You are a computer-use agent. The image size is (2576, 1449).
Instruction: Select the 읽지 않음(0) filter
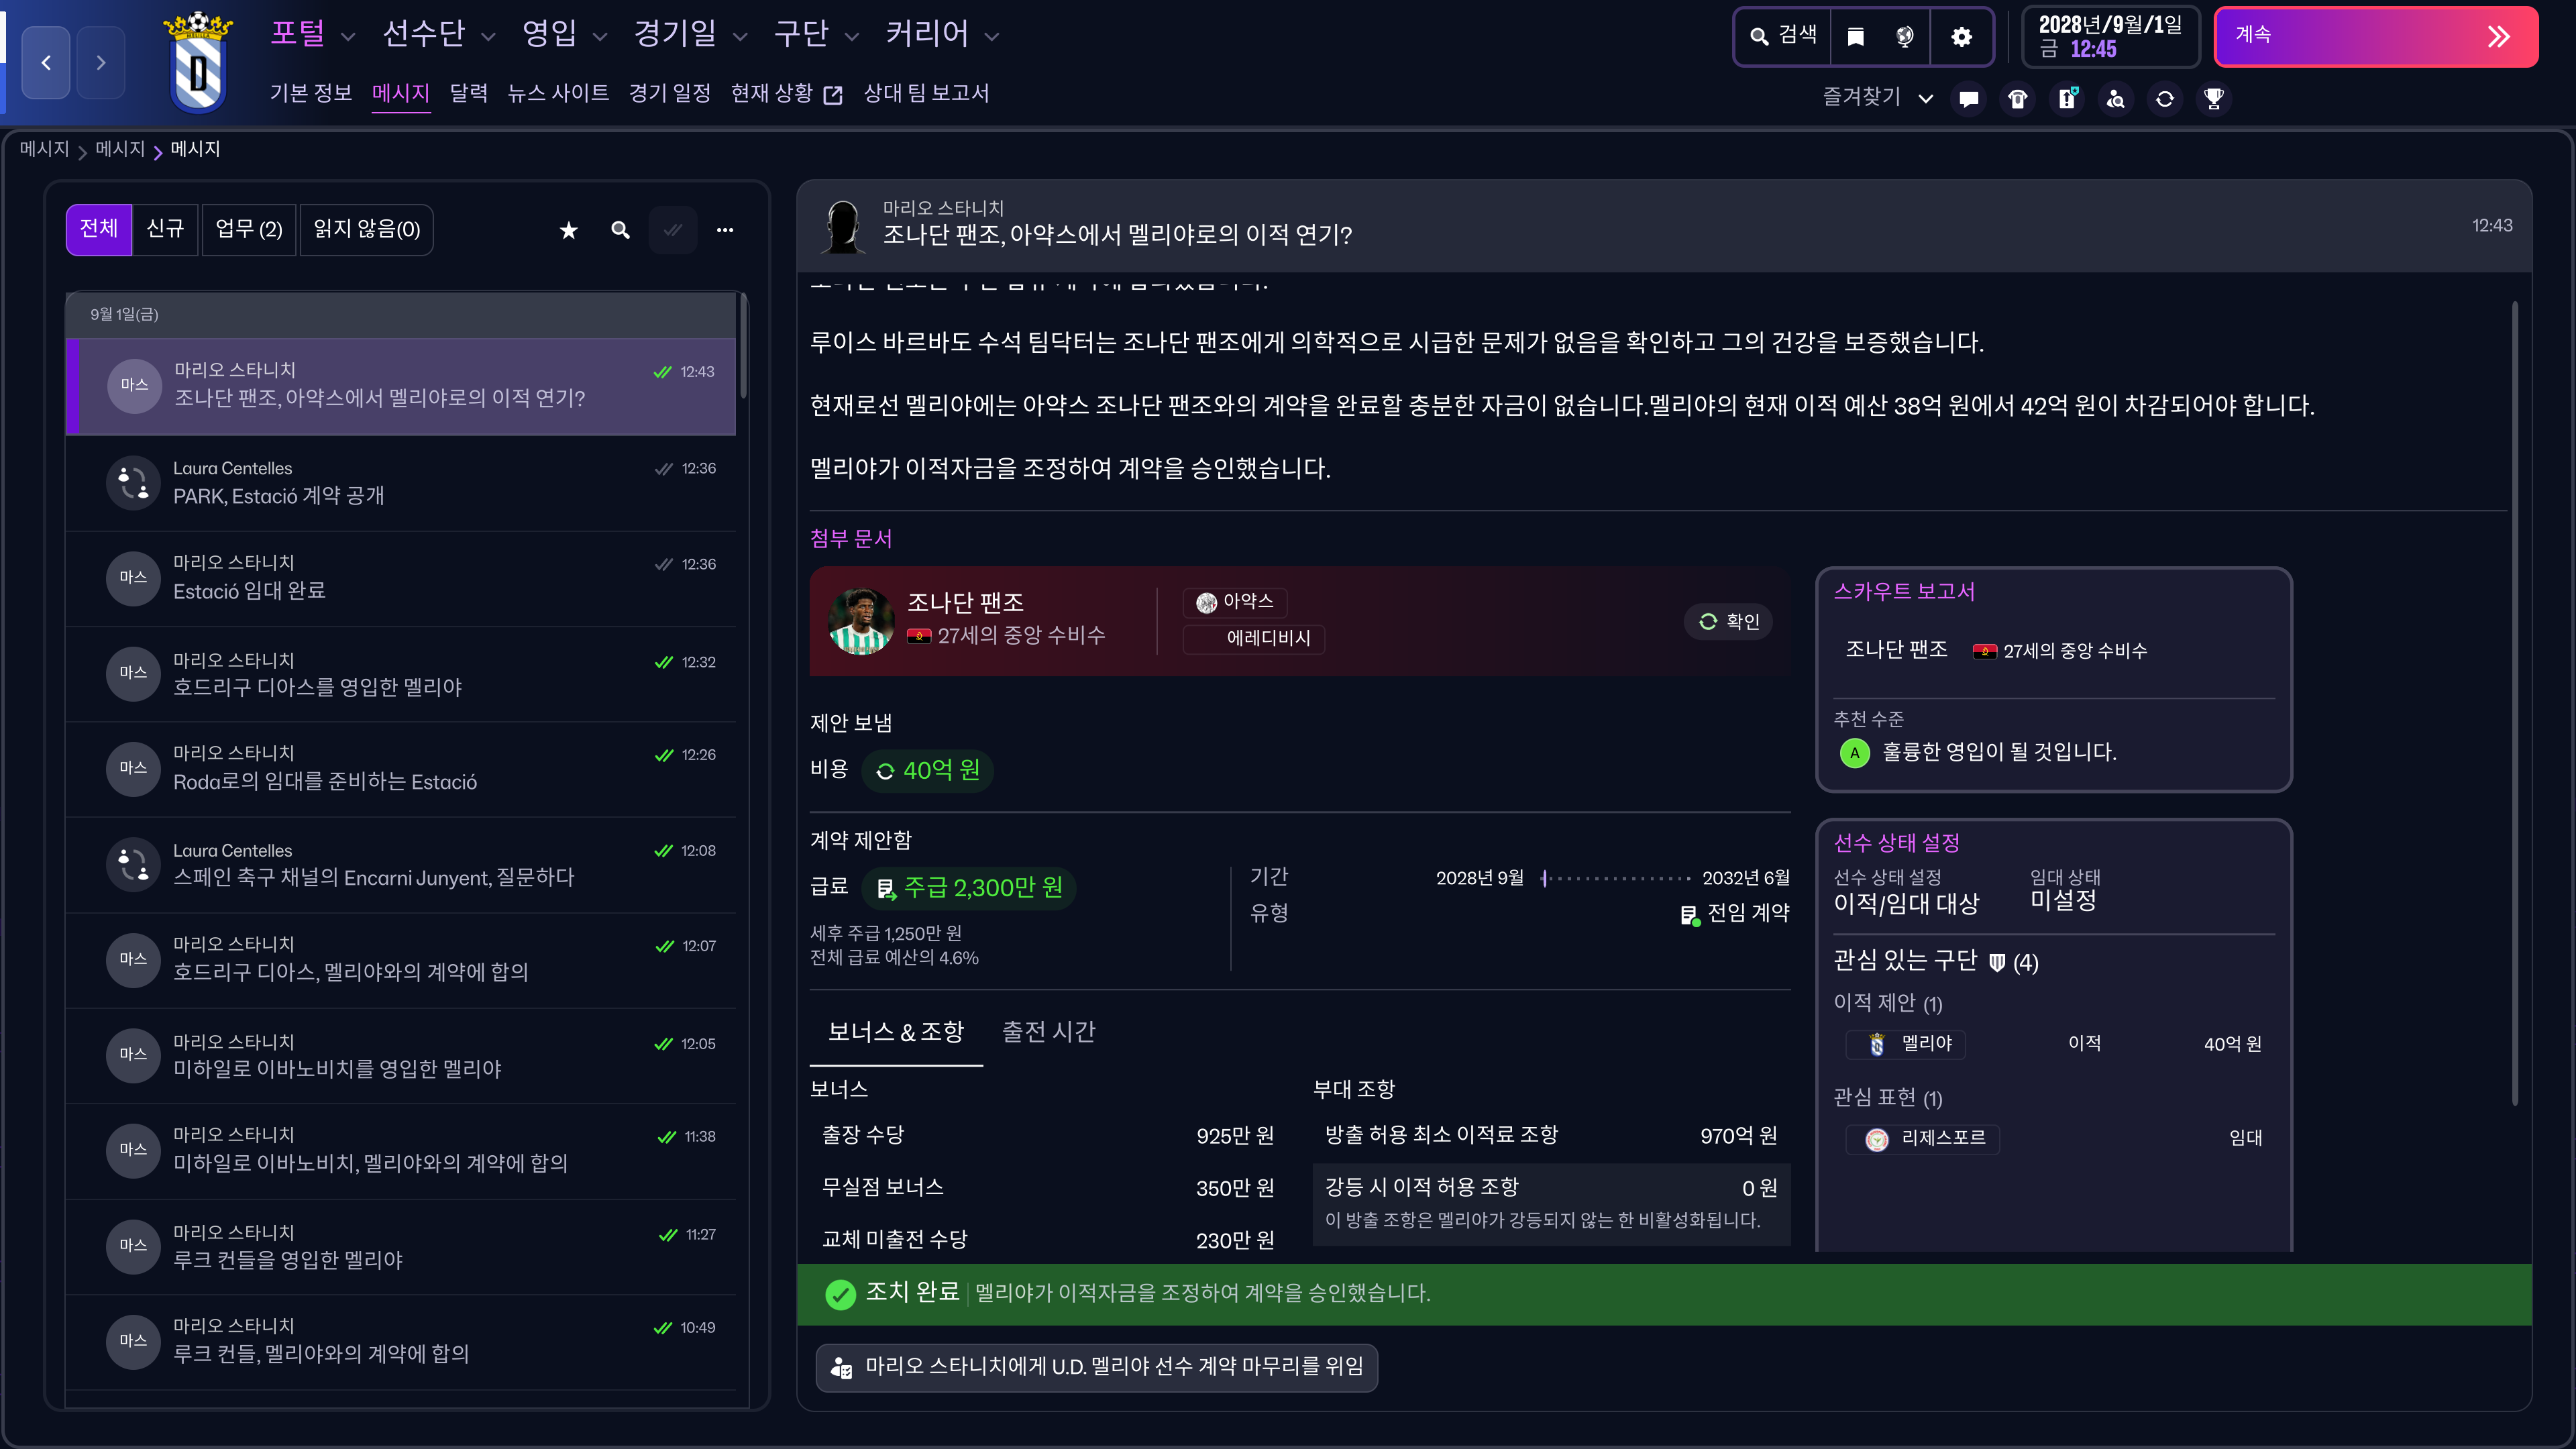tap(366, 229)
